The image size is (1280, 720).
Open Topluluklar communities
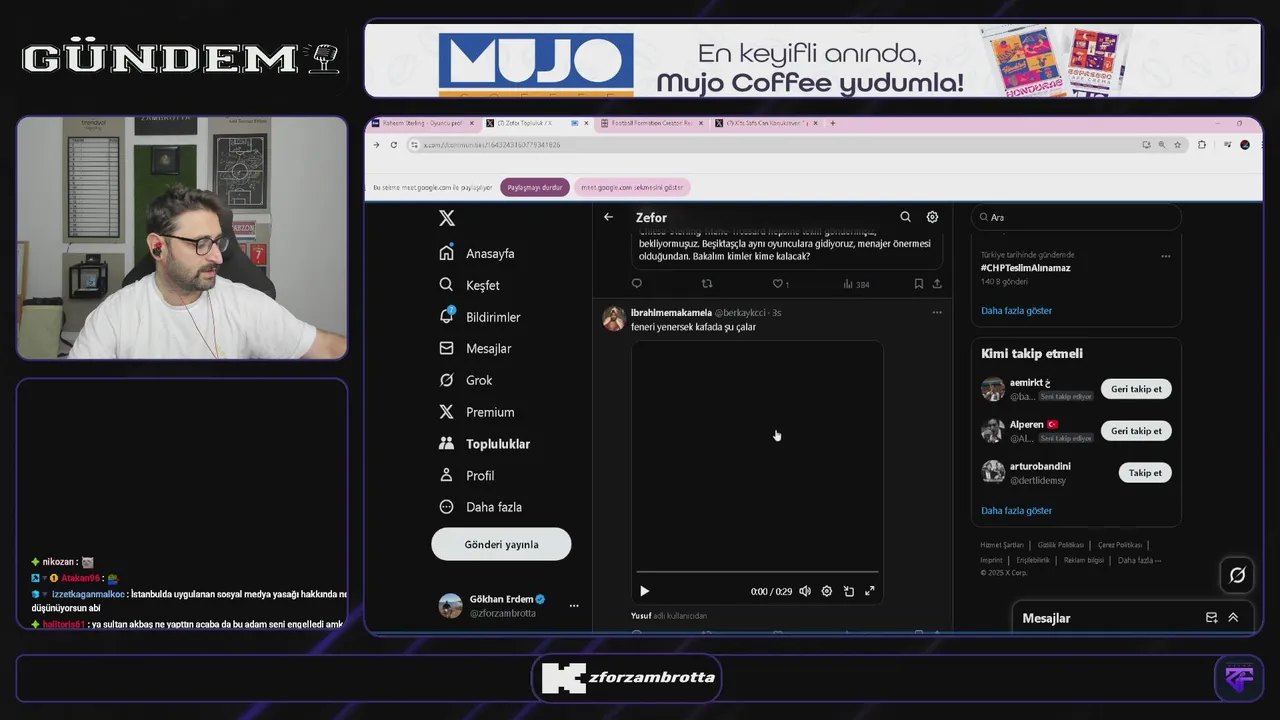pyautogui.click(x=484, y=444)
